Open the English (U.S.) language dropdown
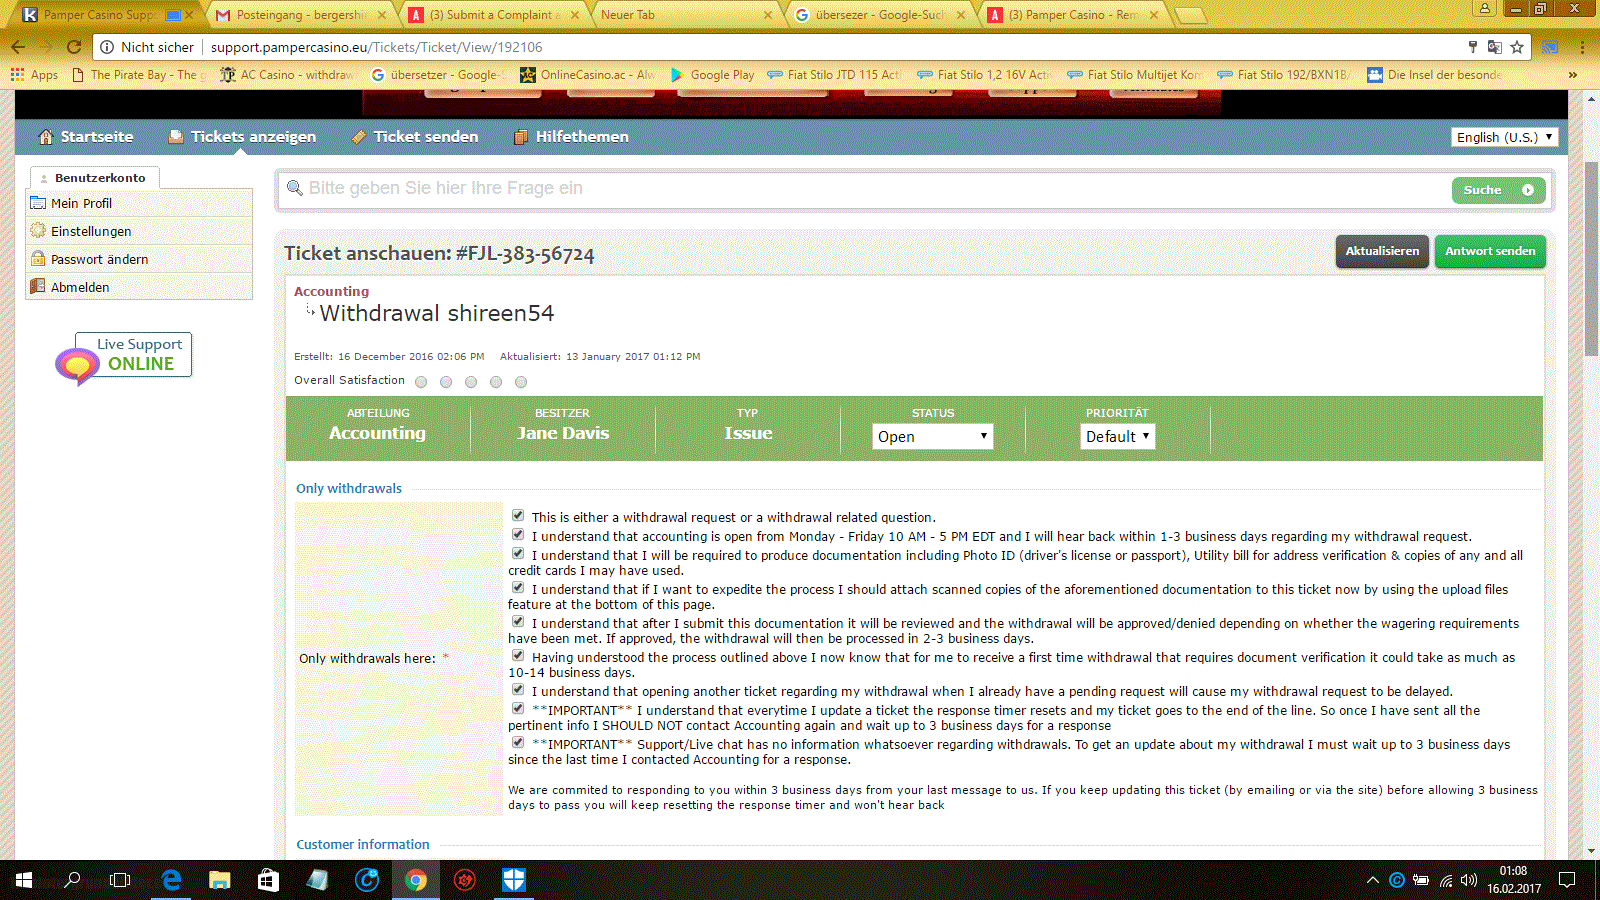This screenshot has height=900, width=1600. (x=1505, y=137)
